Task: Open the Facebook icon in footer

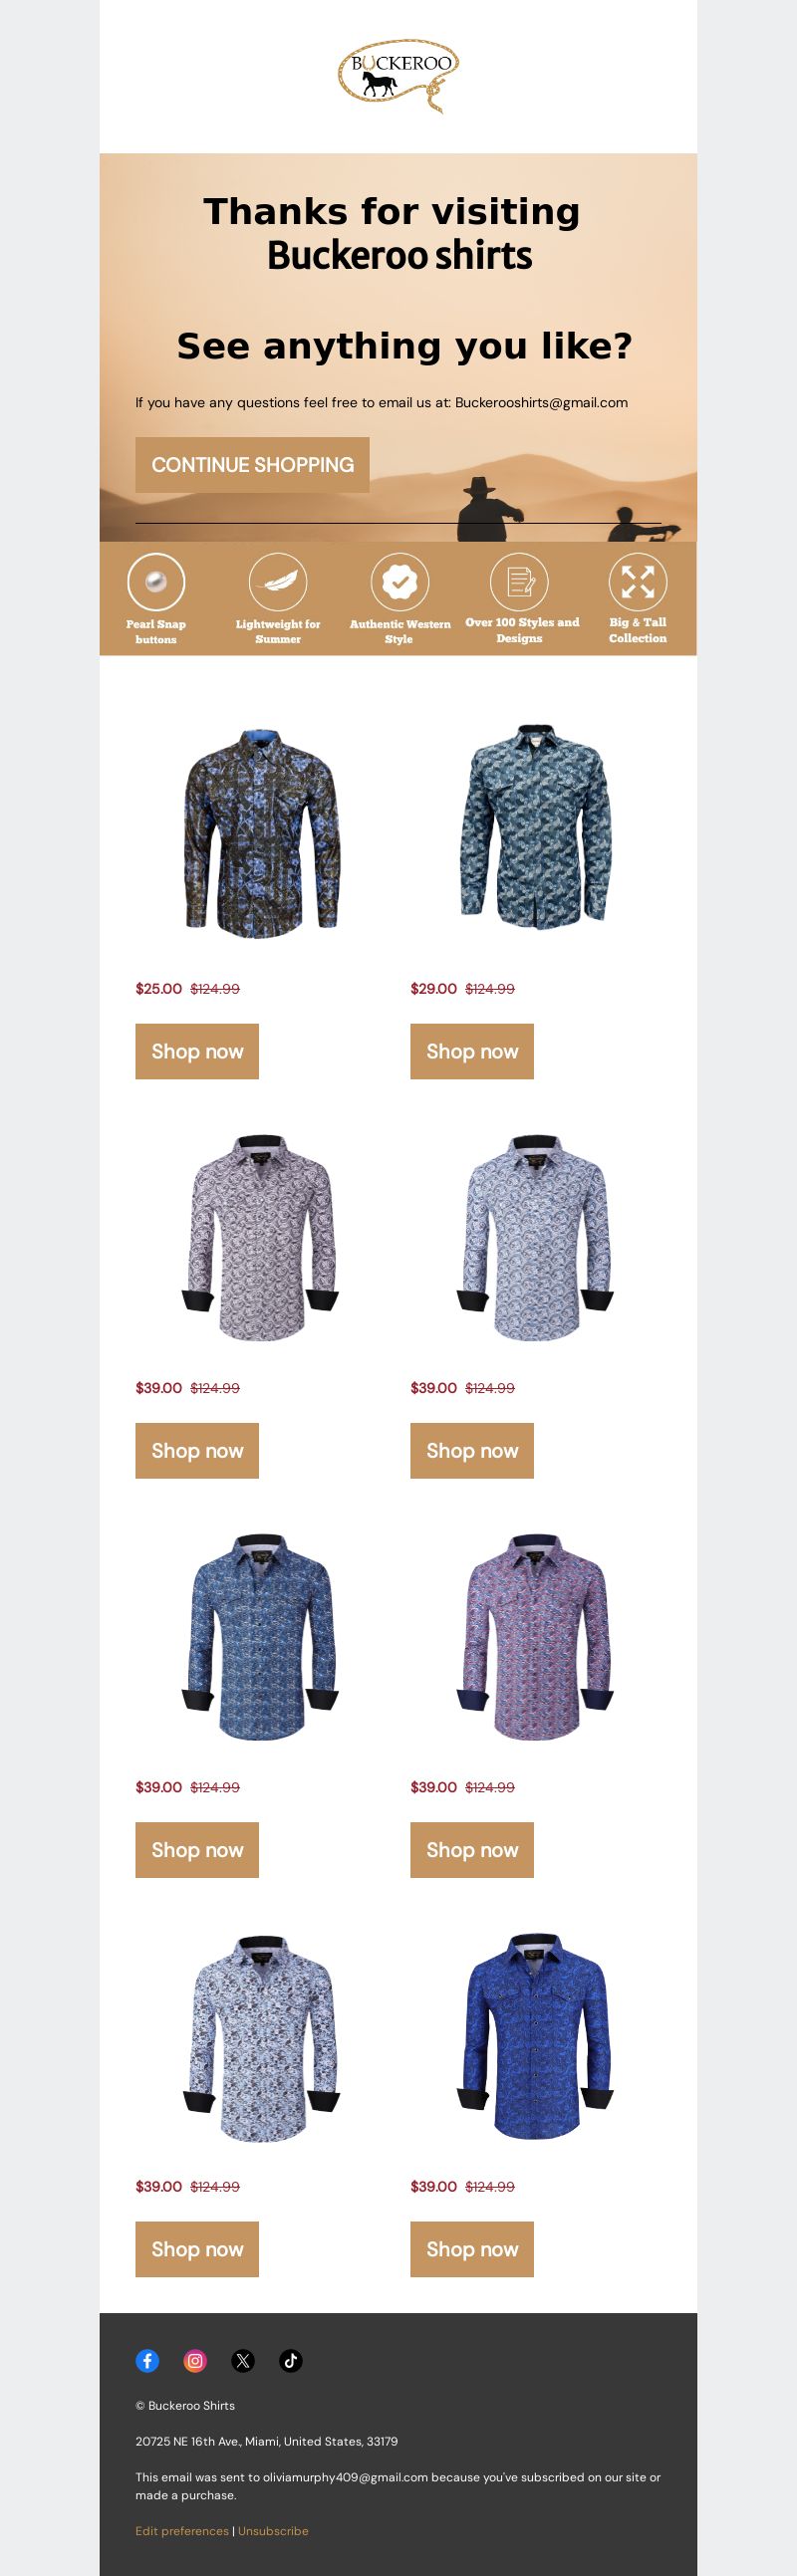Action: 147,2360
